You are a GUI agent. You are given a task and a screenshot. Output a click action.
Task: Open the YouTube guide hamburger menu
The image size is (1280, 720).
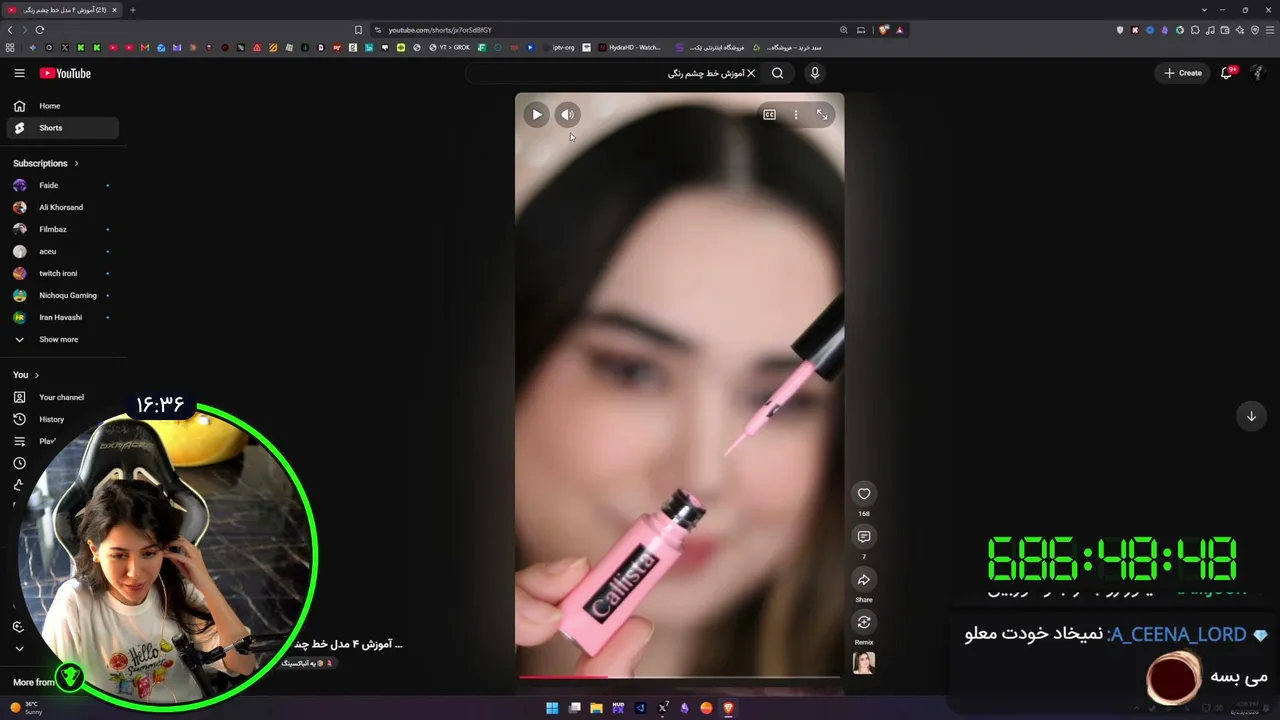tap(19, 73)
